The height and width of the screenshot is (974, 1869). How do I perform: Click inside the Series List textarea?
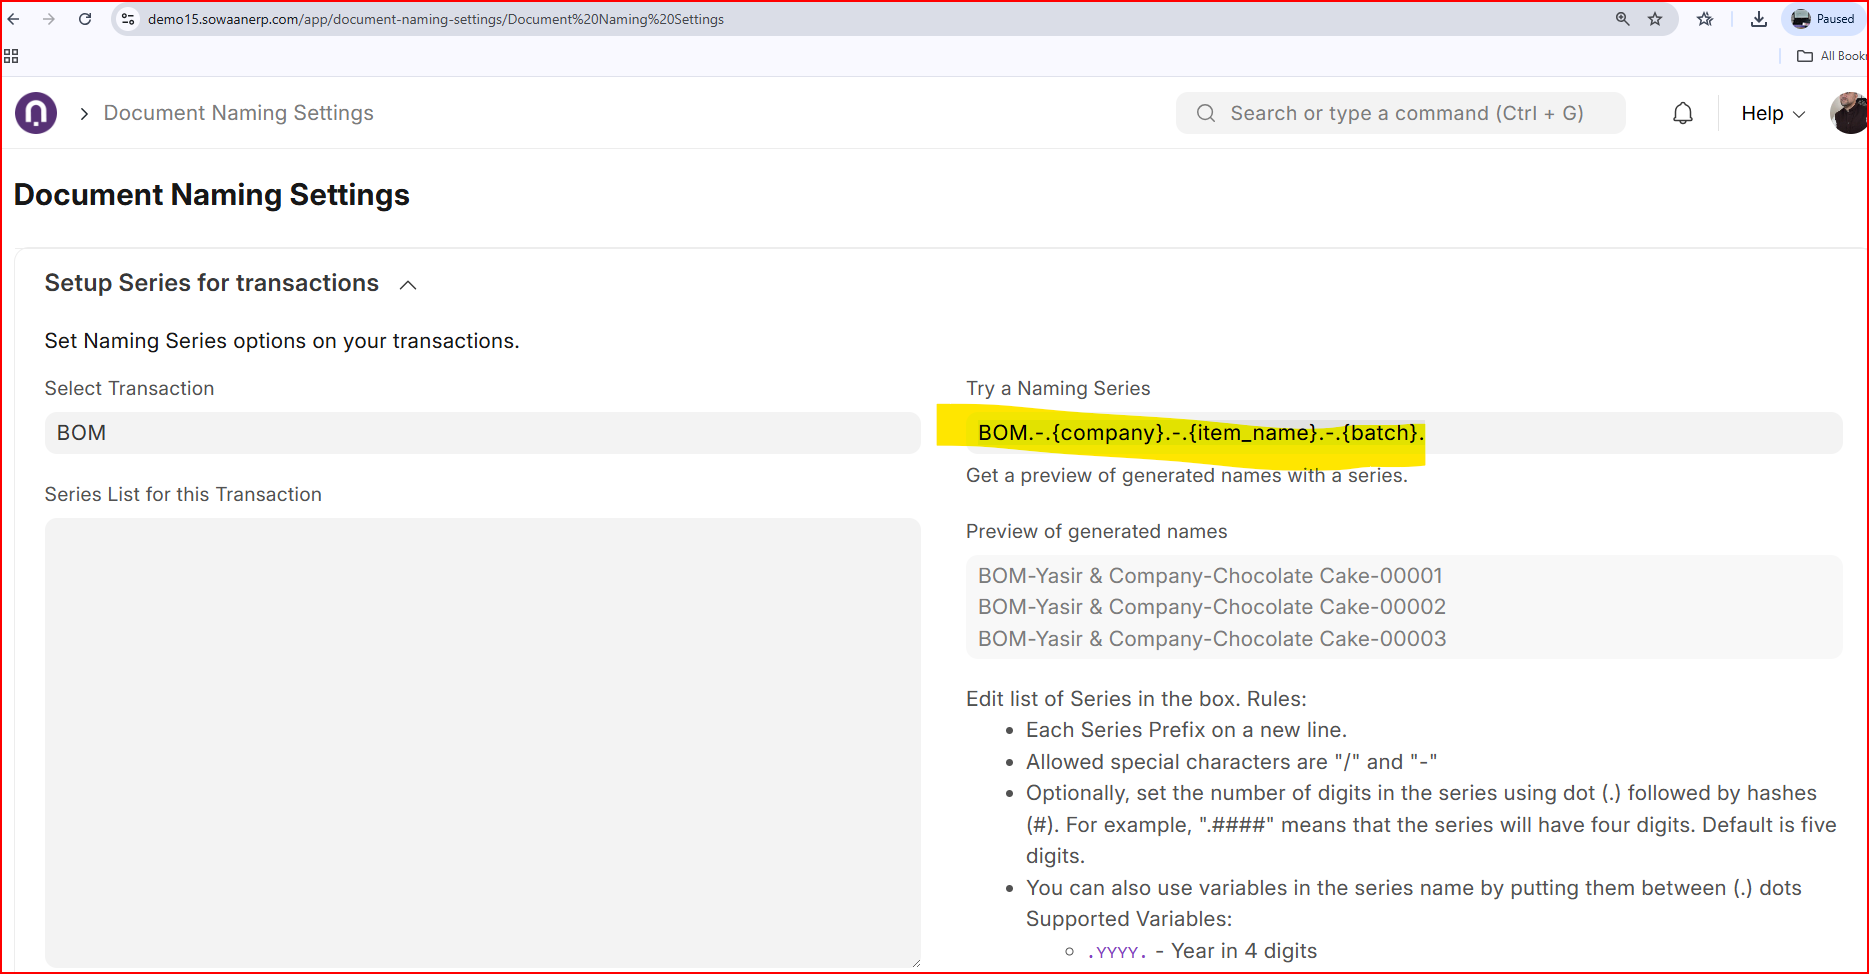coord(482,742)
